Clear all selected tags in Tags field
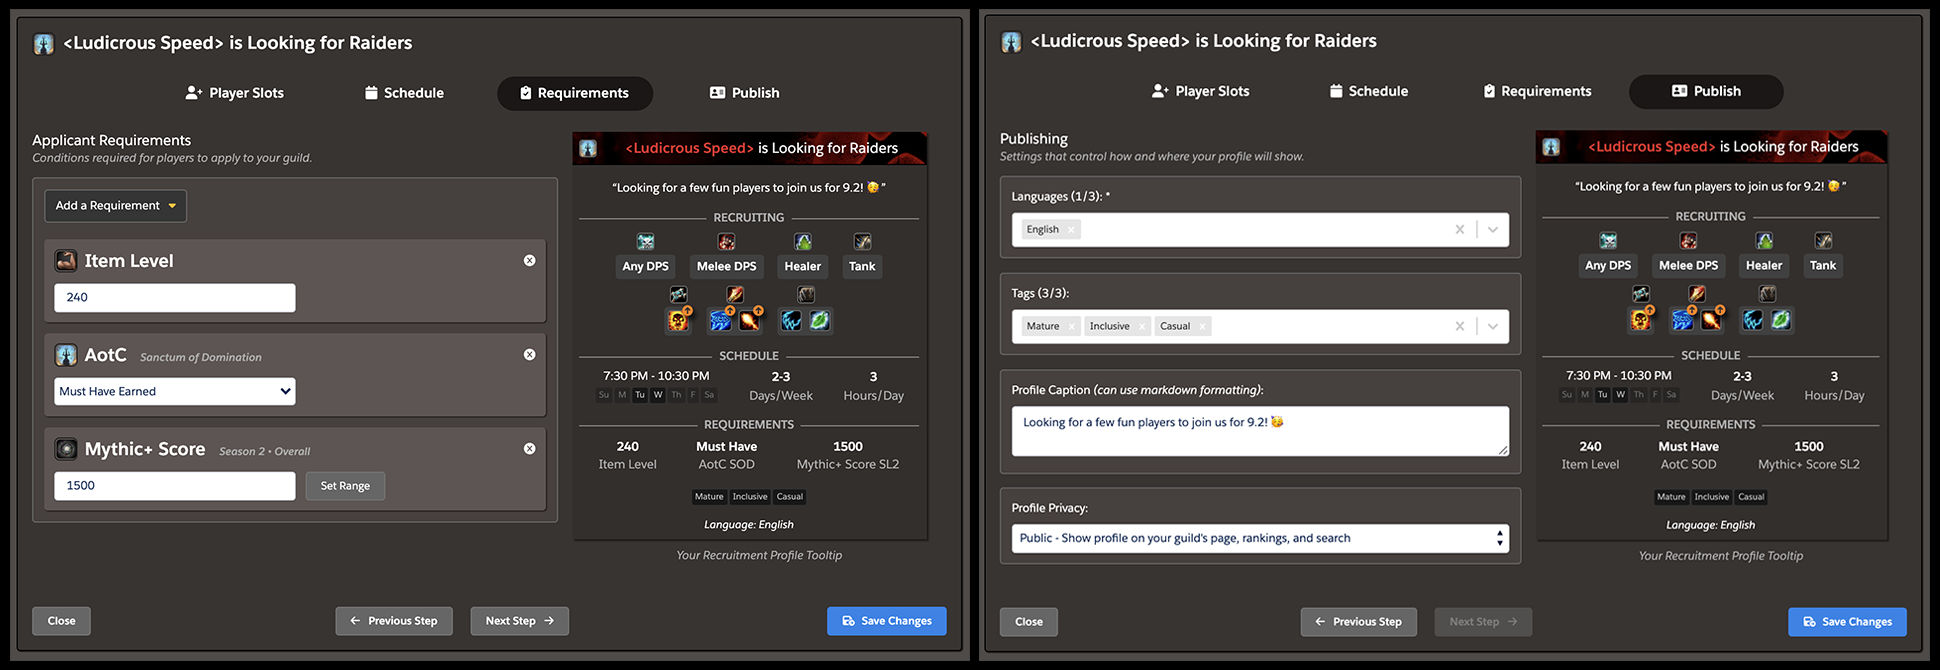Viewport: 1940px width, 670px height. pos(1460,327)
